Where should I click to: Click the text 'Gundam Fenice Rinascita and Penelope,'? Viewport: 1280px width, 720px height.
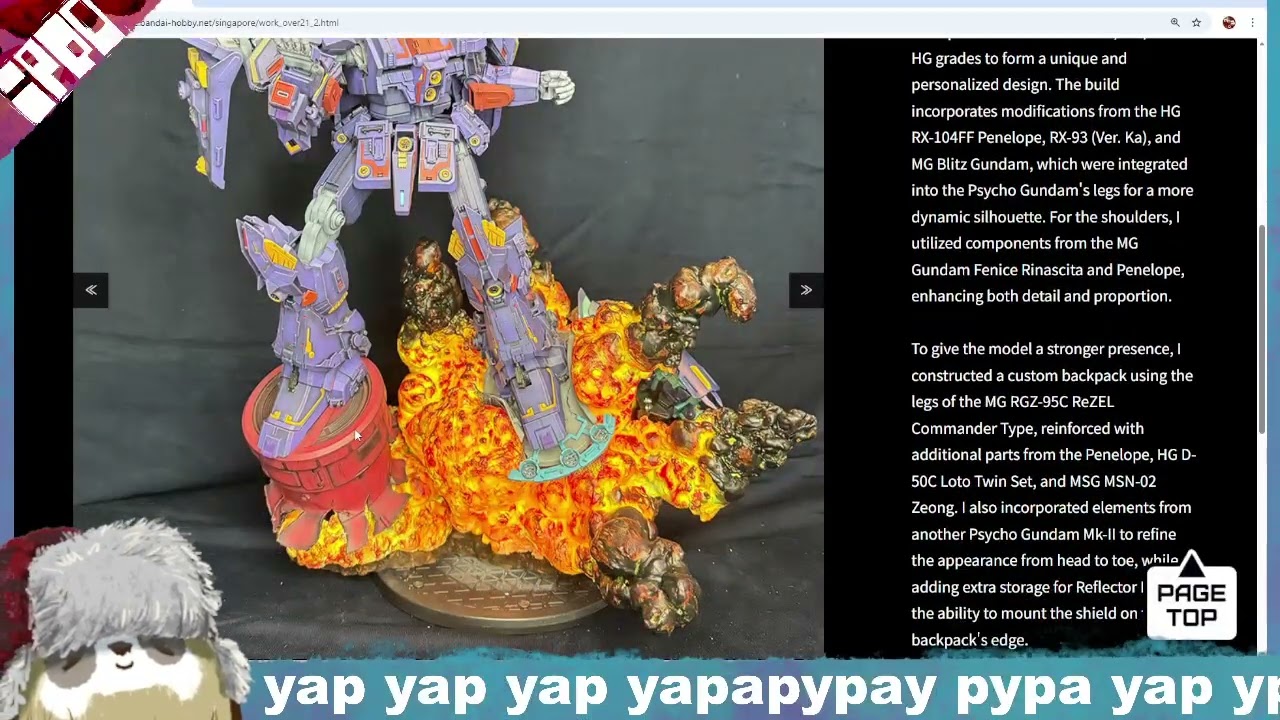coord(1047,270)
